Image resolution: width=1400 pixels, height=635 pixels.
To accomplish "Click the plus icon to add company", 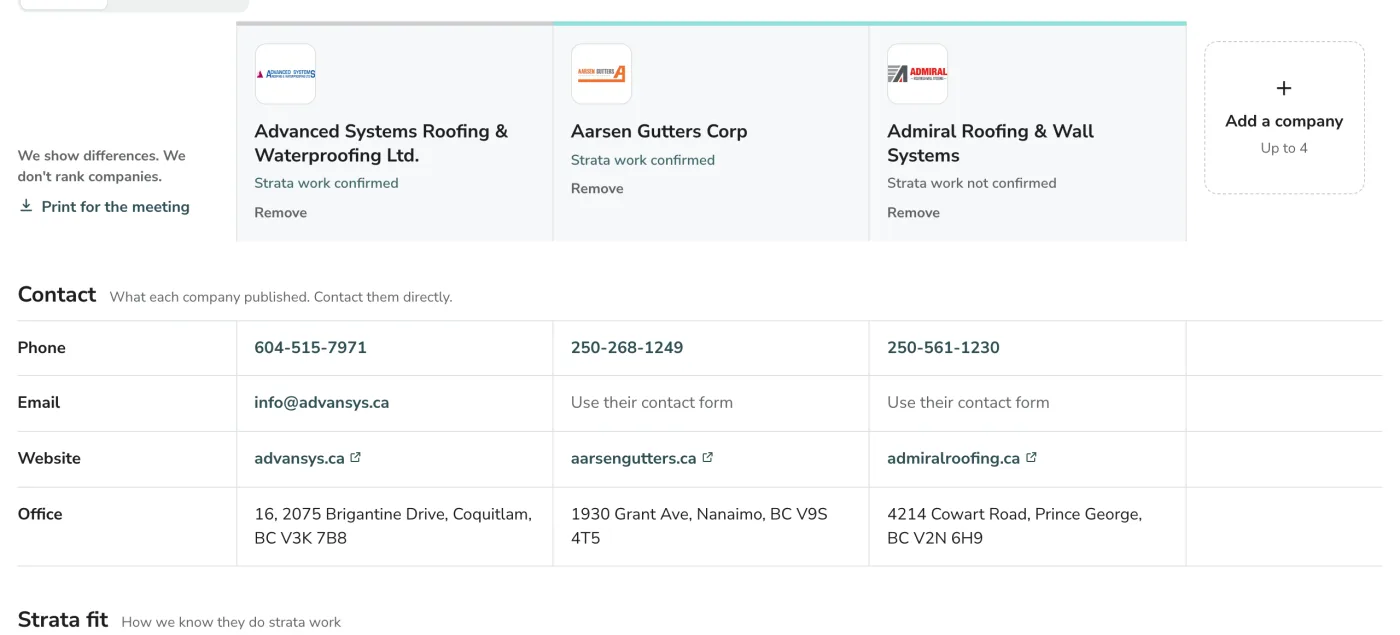I will 1284,89.
